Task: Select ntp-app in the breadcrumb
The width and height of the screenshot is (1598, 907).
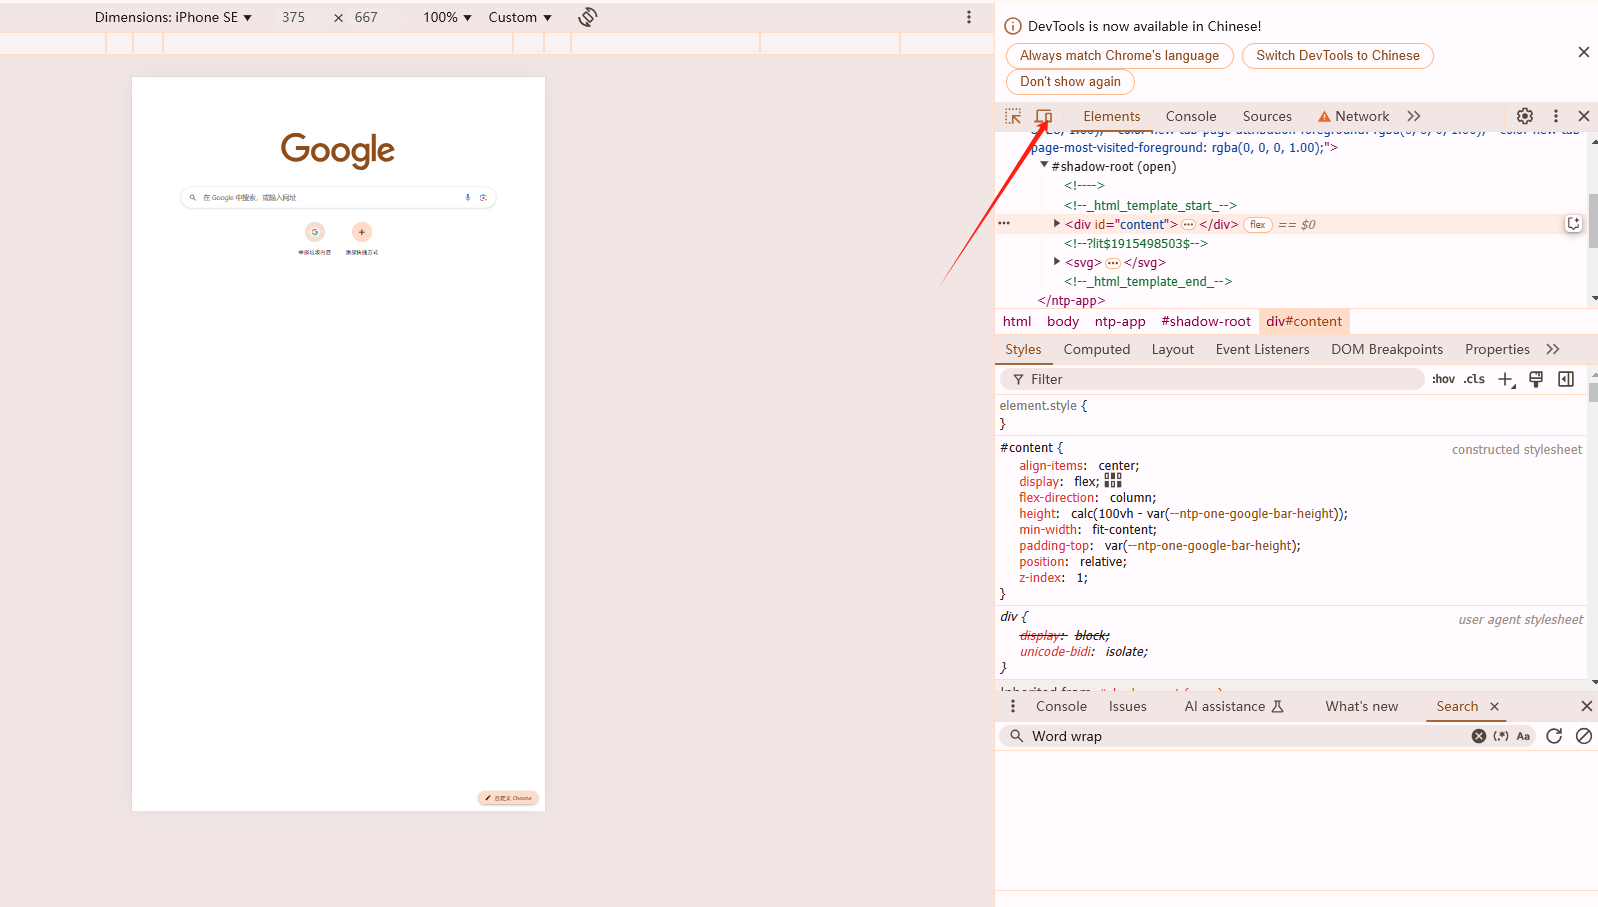Action: [x=1119, y=321]
